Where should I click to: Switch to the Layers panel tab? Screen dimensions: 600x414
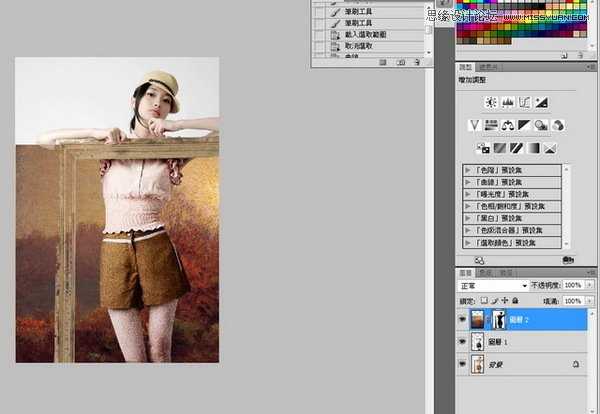click(x=465, y=272)
